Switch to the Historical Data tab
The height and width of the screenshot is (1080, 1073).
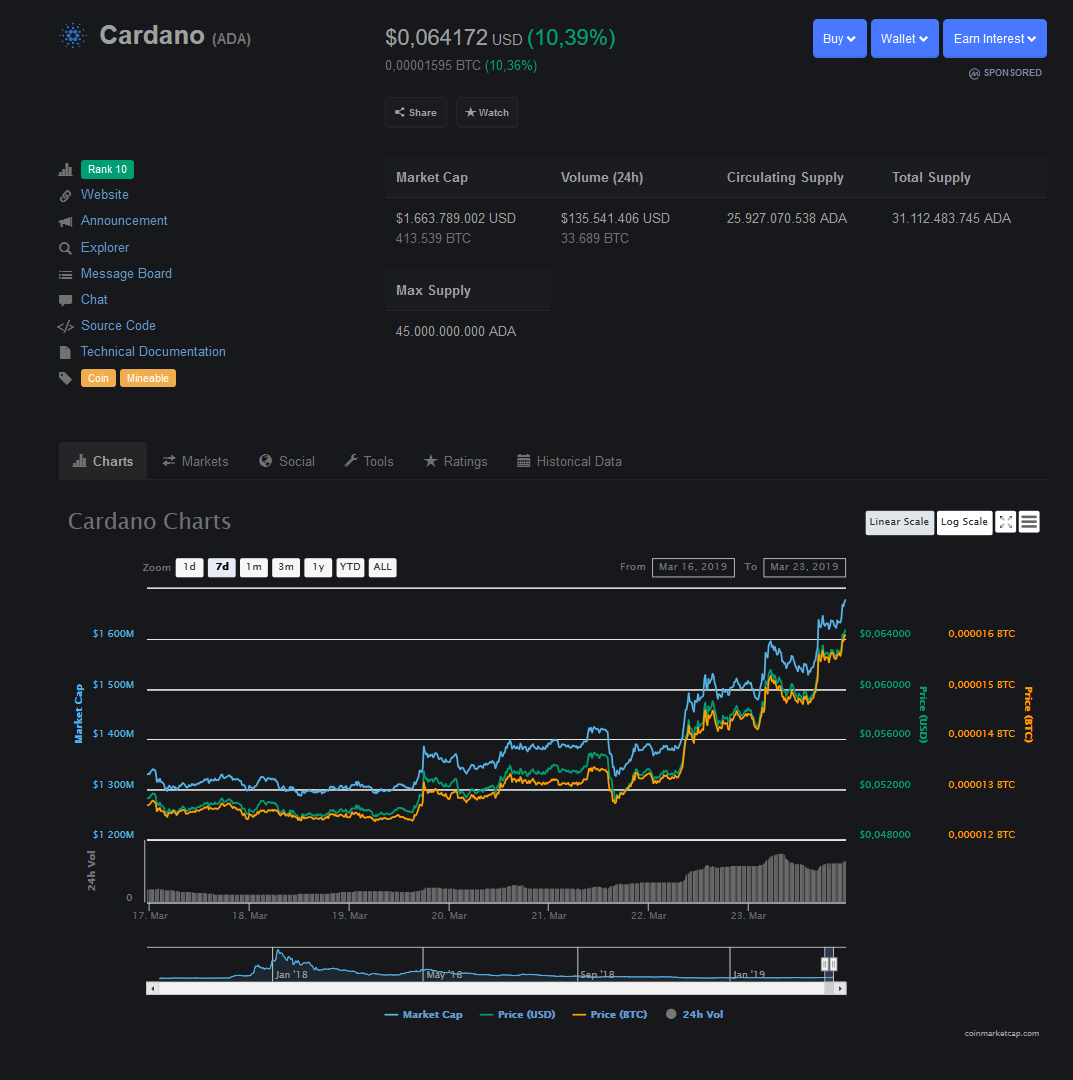pos(570,461)
